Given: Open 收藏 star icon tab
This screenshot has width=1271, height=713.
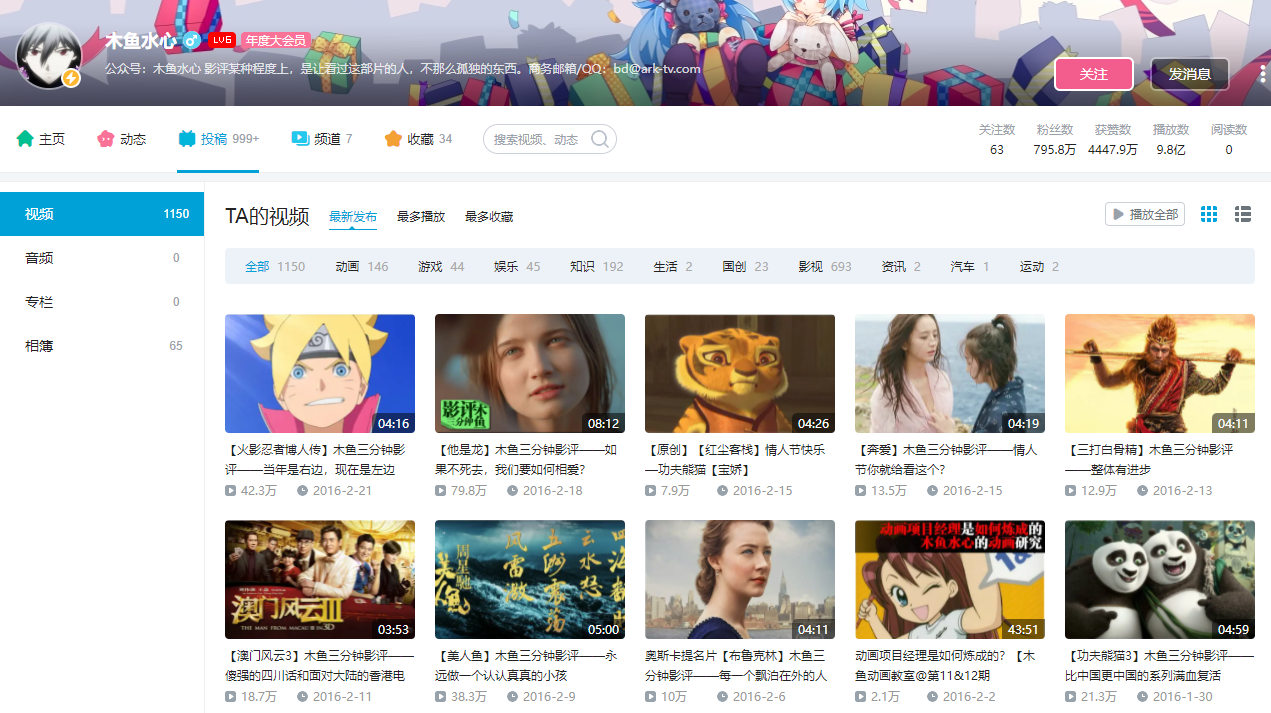Looking at the screenshot, I should 393,139.
